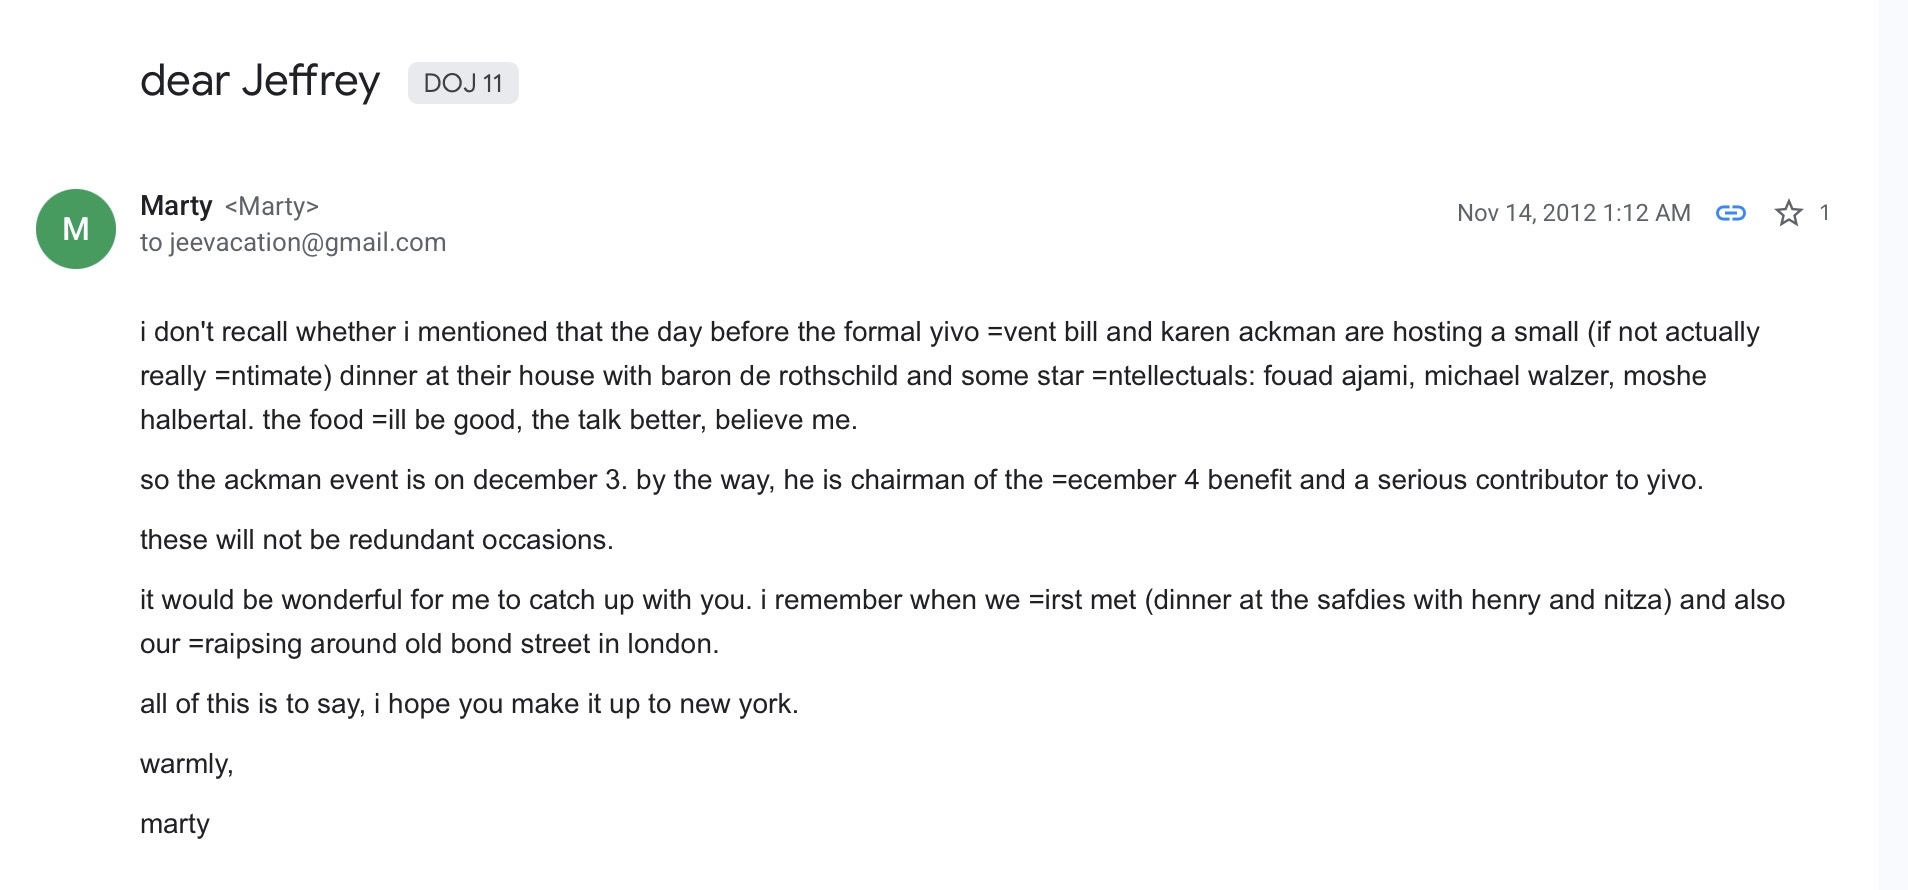Click the subject line dear Jeffrey
The height and width of the screenshot is (890, 1908).
point(260,81)
